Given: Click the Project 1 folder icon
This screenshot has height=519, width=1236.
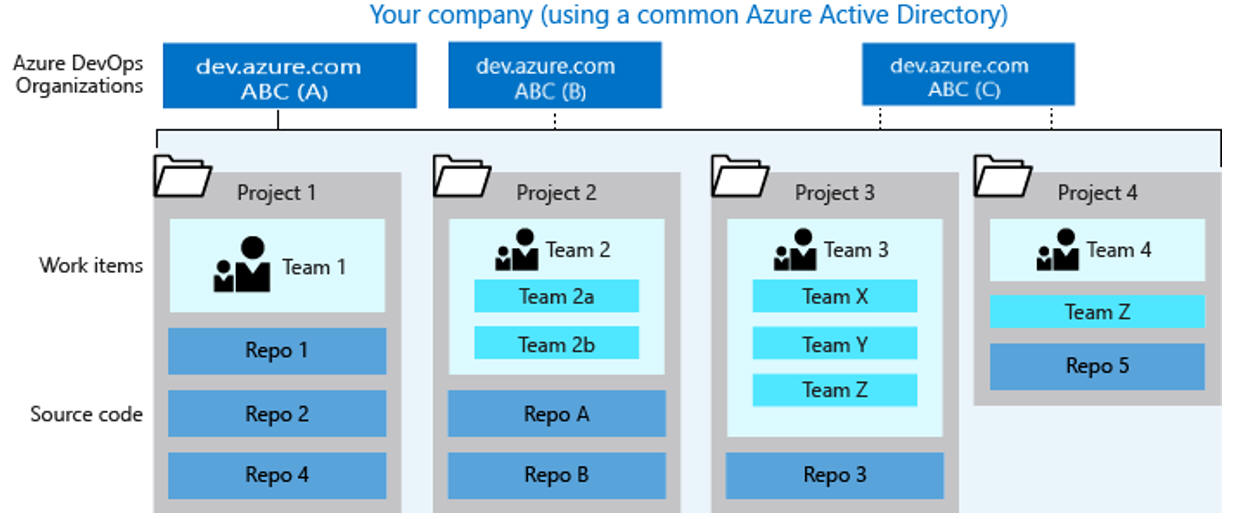Looking at the screenshot, I should pyautogui.click(x=182, y=175).
